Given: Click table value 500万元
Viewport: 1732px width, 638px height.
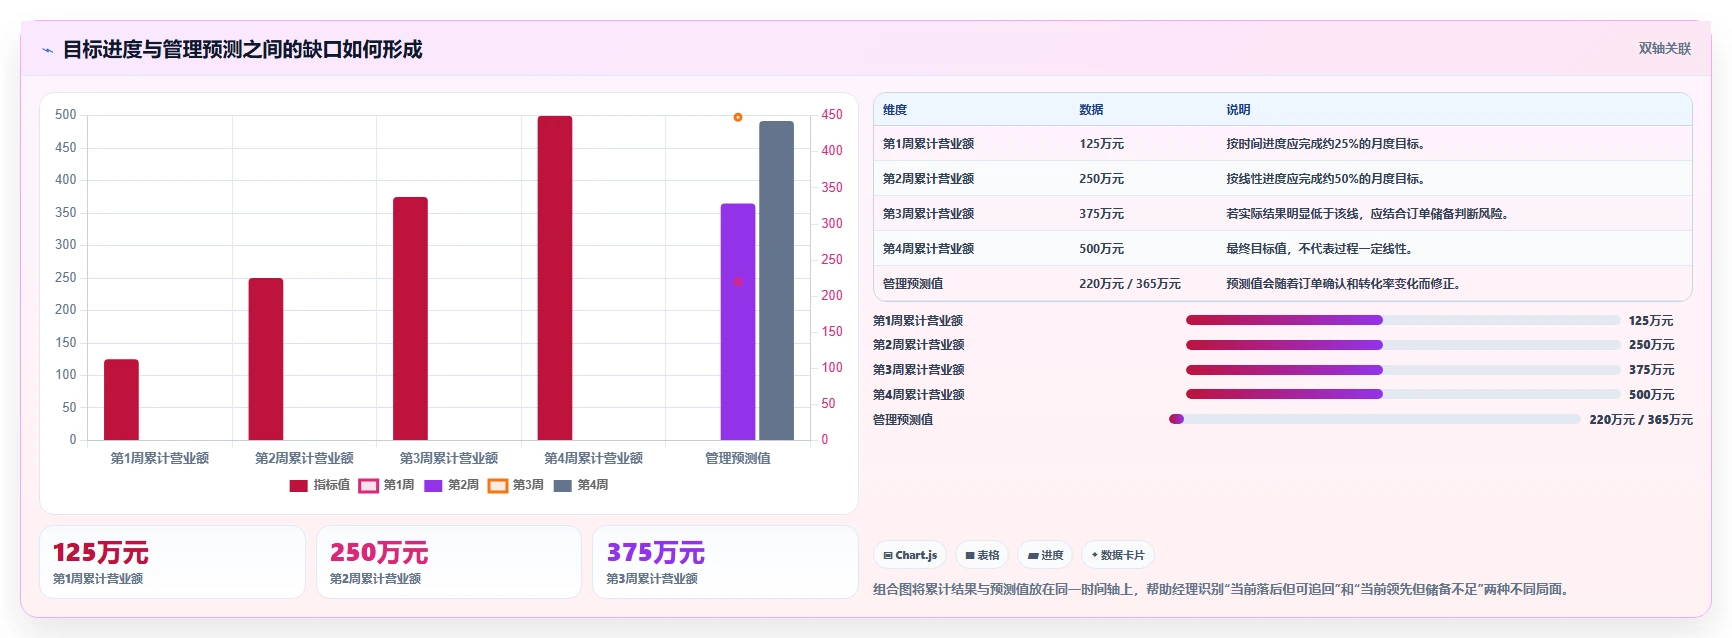Looking at the screenshot, I should click(1101, 249).
